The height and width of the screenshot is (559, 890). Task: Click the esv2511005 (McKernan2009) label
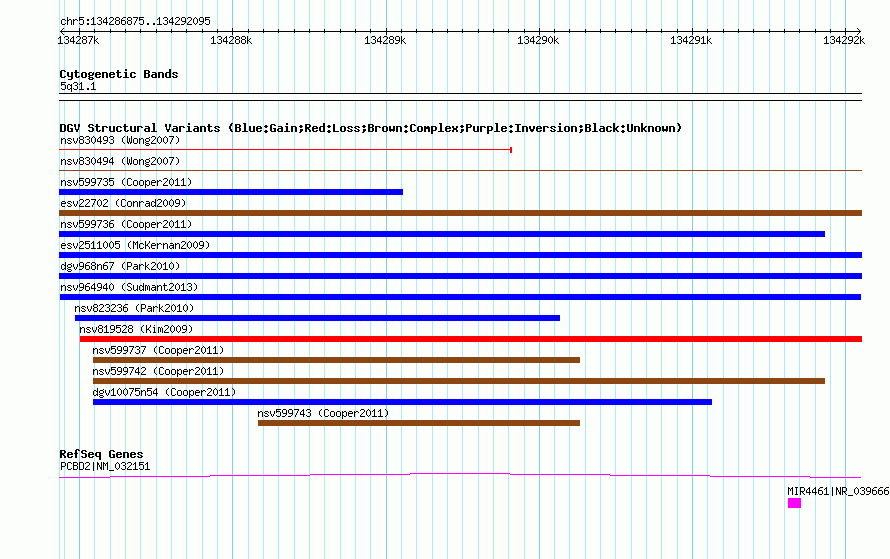click(x=135, y=245)
